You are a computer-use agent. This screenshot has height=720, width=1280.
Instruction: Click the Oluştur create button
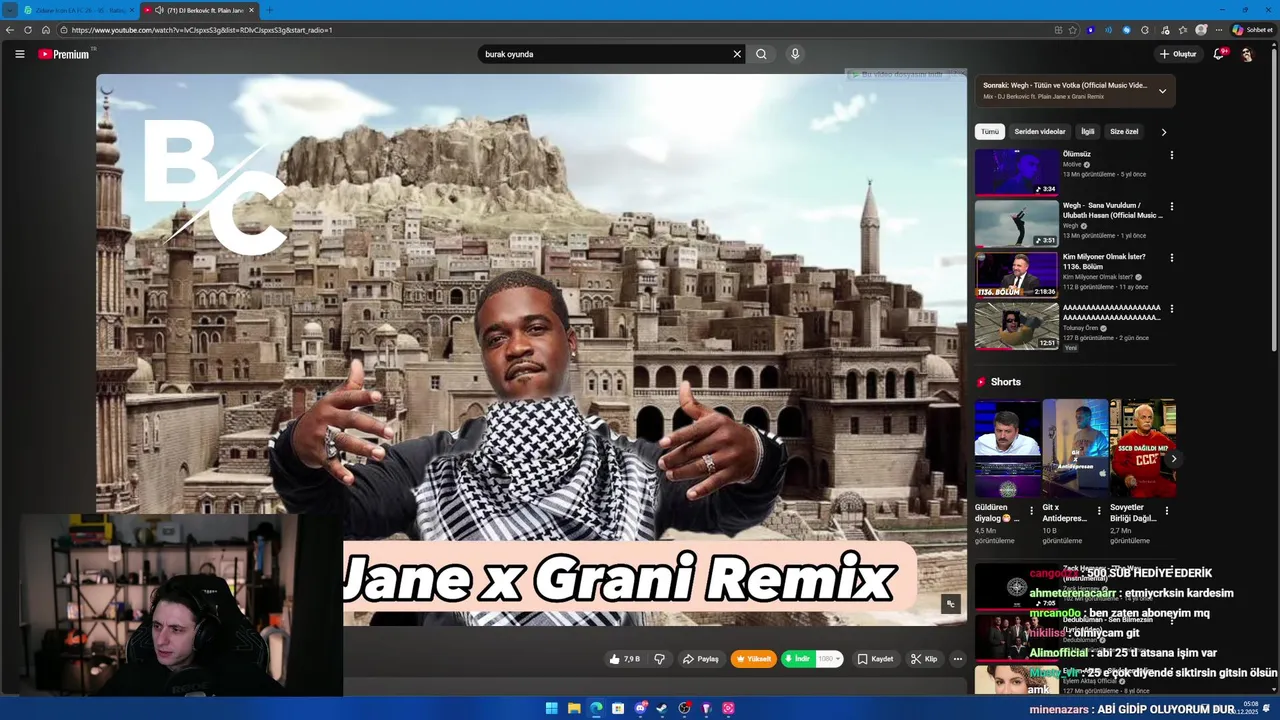[1178, 54]
